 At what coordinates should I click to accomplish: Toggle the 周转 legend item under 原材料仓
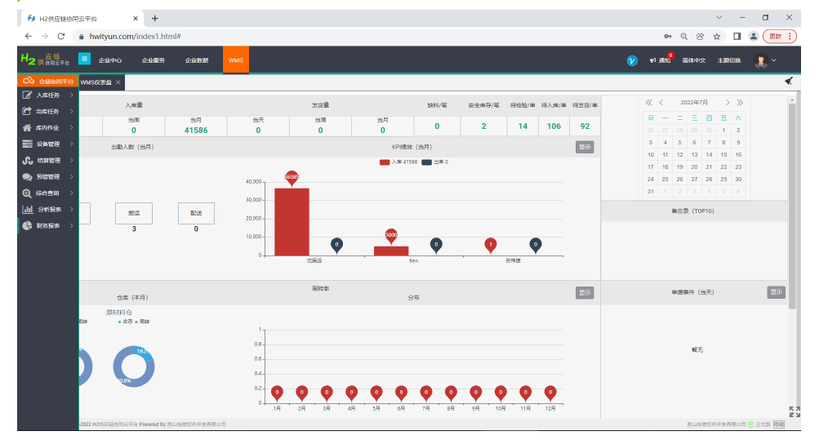pyautogui.click(x=143, y=322)
